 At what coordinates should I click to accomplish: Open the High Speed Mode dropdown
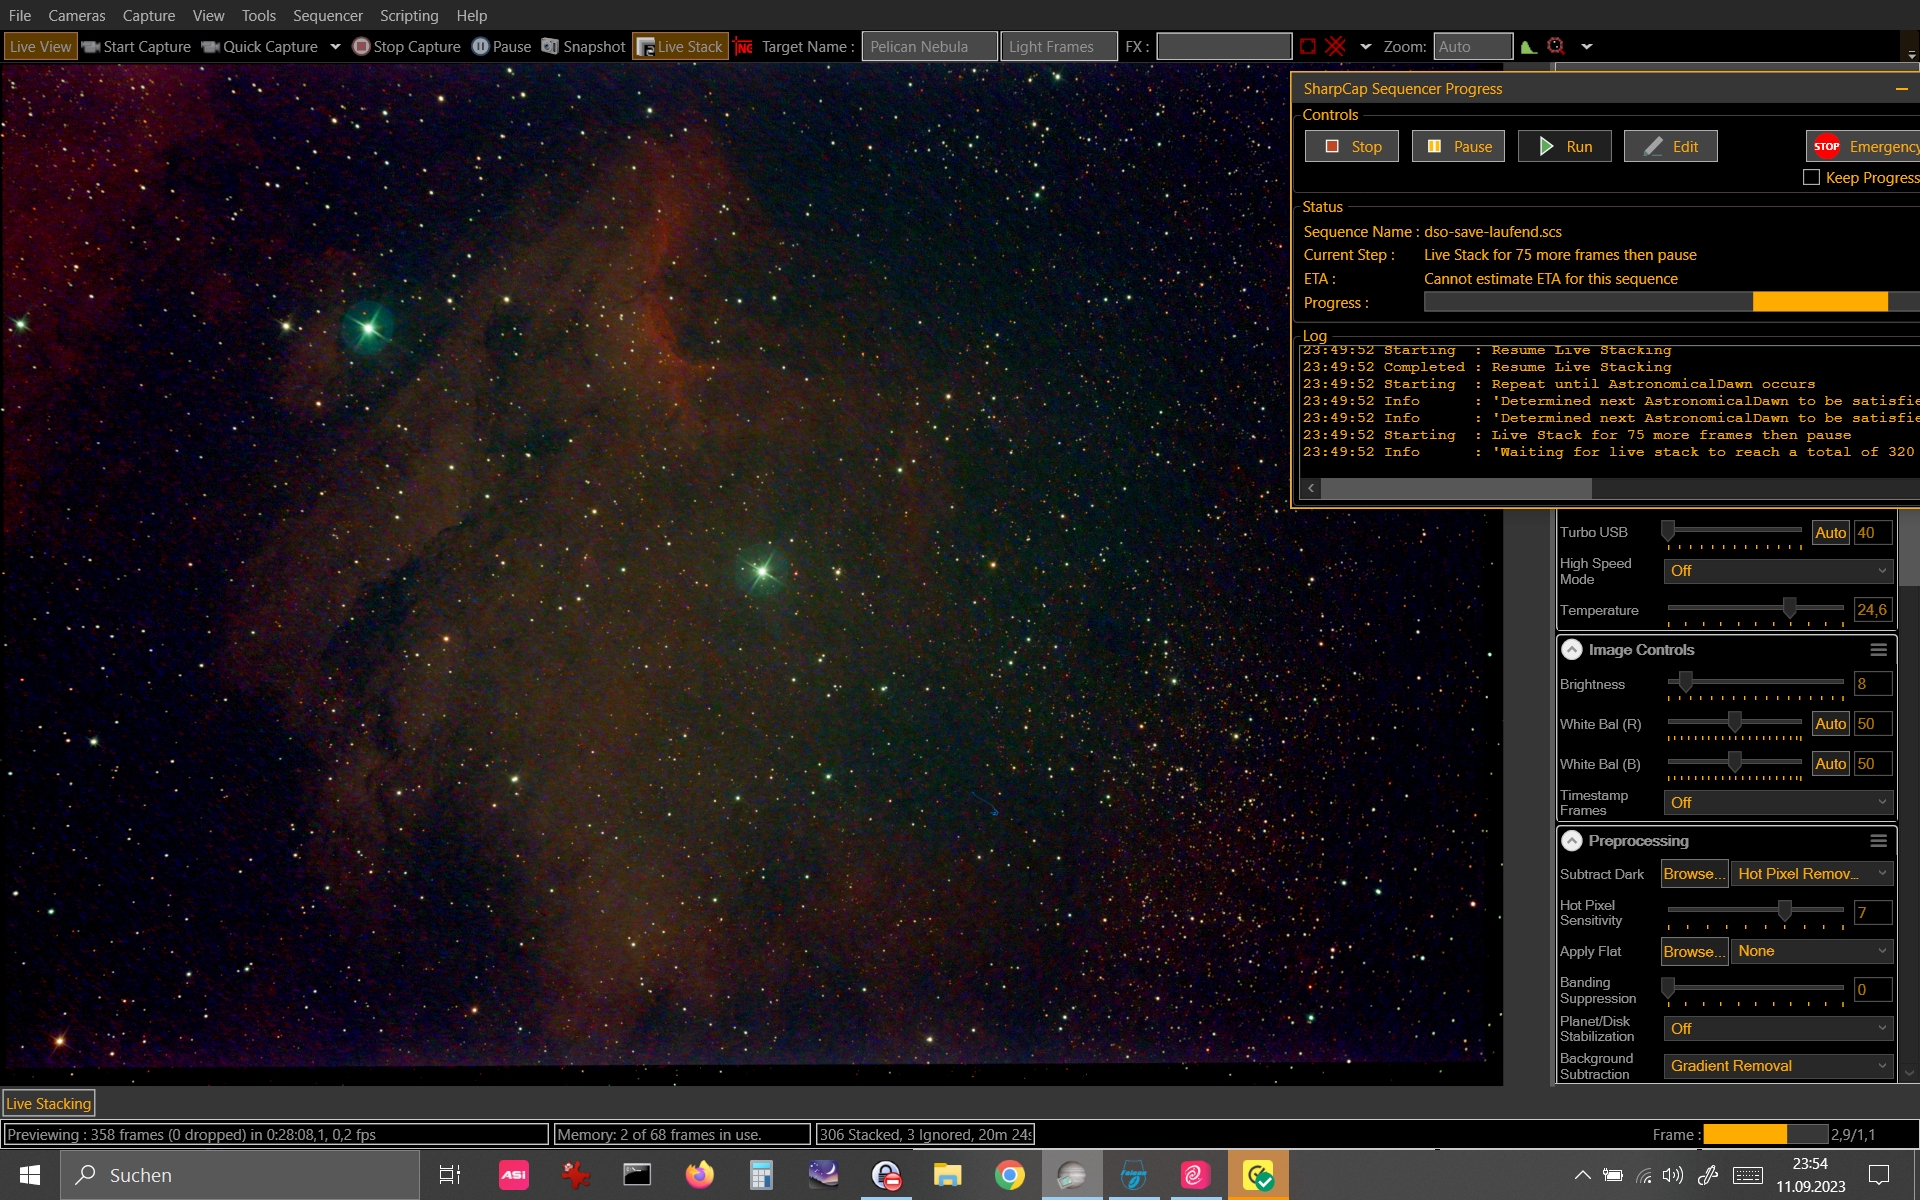tap(1778, 571)
